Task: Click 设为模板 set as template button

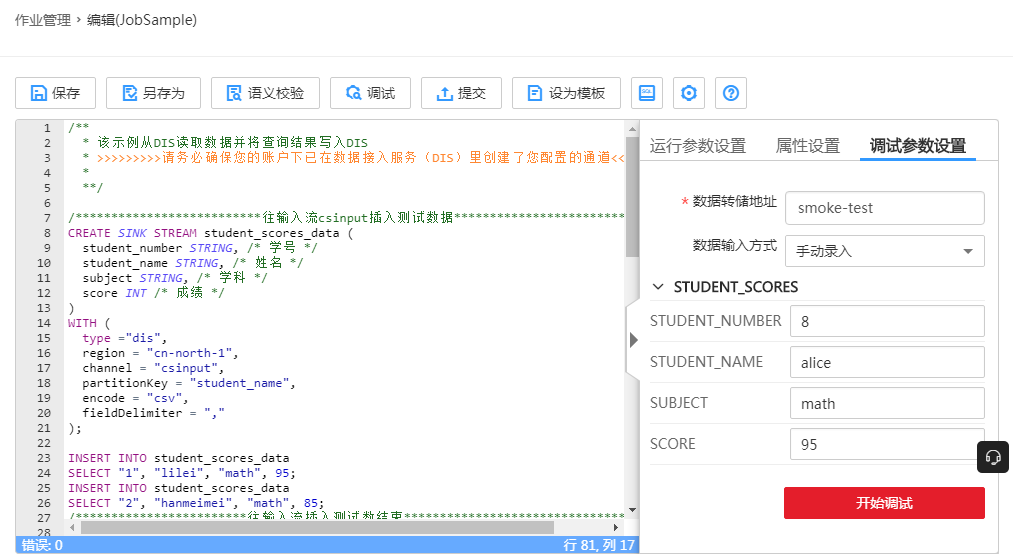Action: point(566,93)
